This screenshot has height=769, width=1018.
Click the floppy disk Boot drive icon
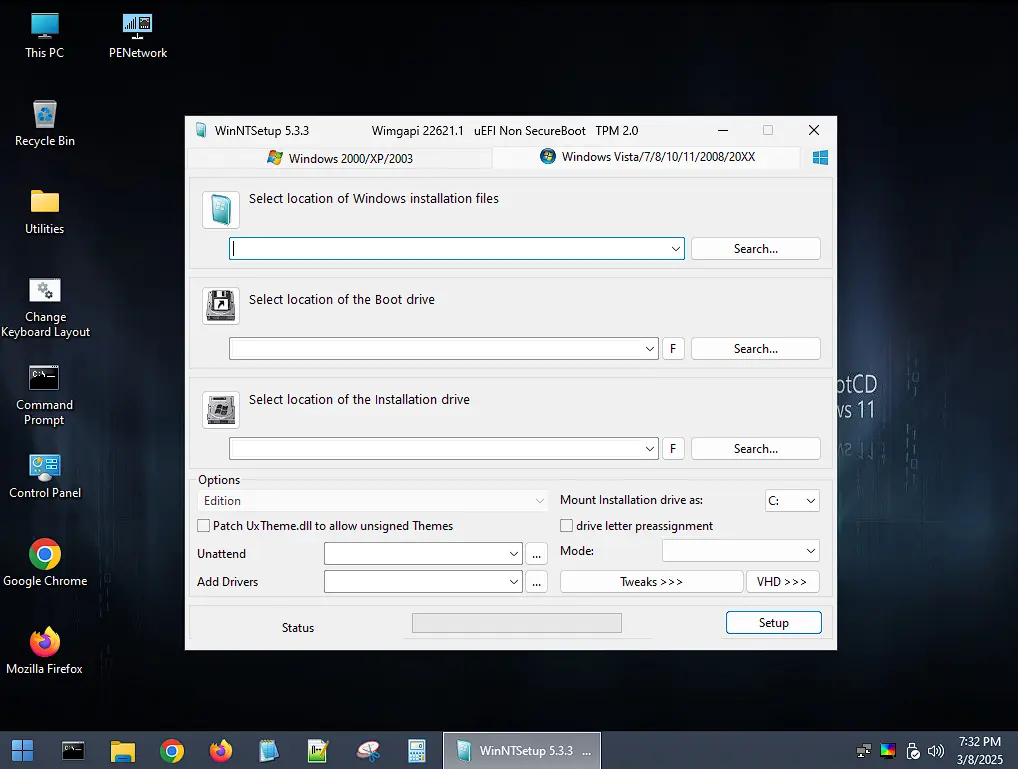click(220, 307)
